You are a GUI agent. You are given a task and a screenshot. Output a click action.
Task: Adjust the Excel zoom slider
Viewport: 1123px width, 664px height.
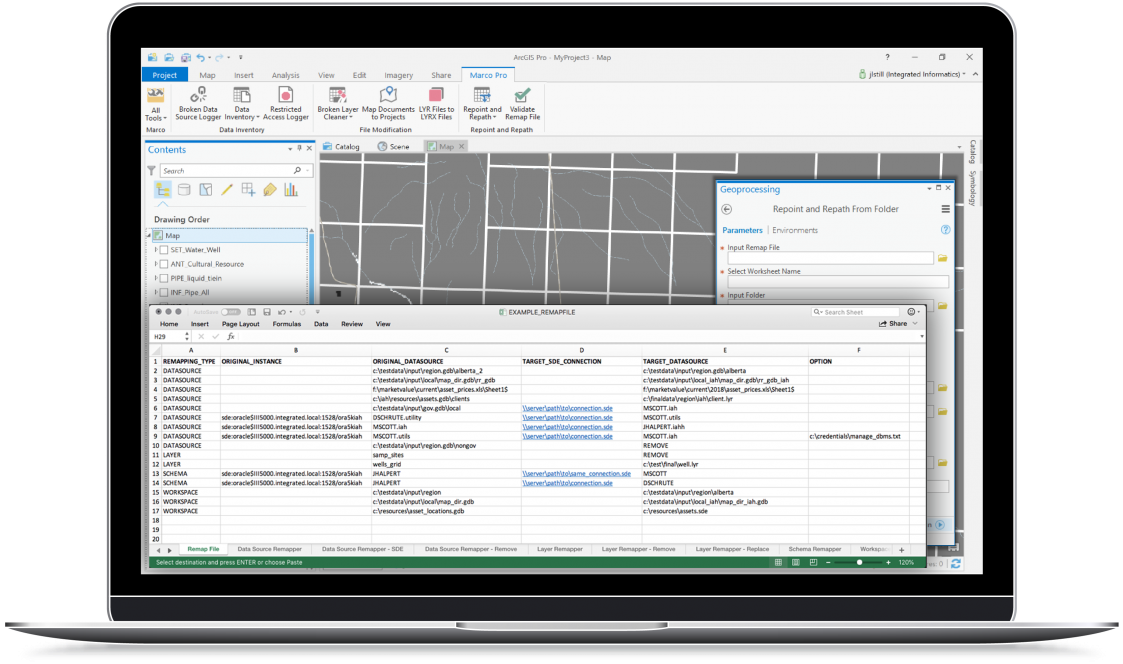pos(858,562)
